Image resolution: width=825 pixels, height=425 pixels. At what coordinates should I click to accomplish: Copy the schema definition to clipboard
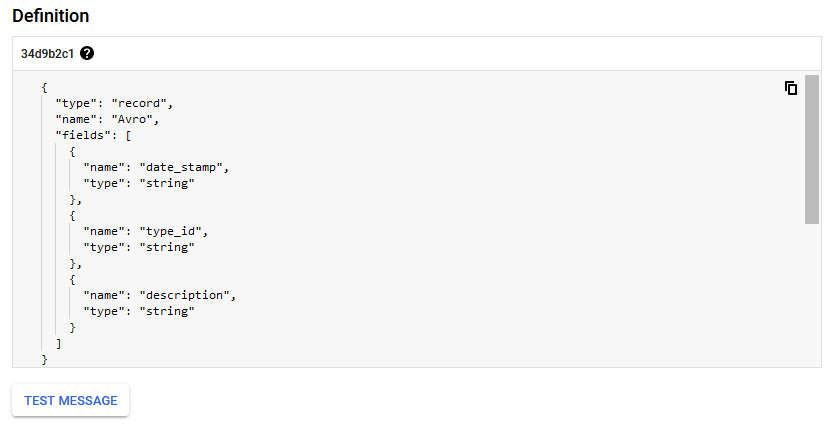(x=790, y=88)
